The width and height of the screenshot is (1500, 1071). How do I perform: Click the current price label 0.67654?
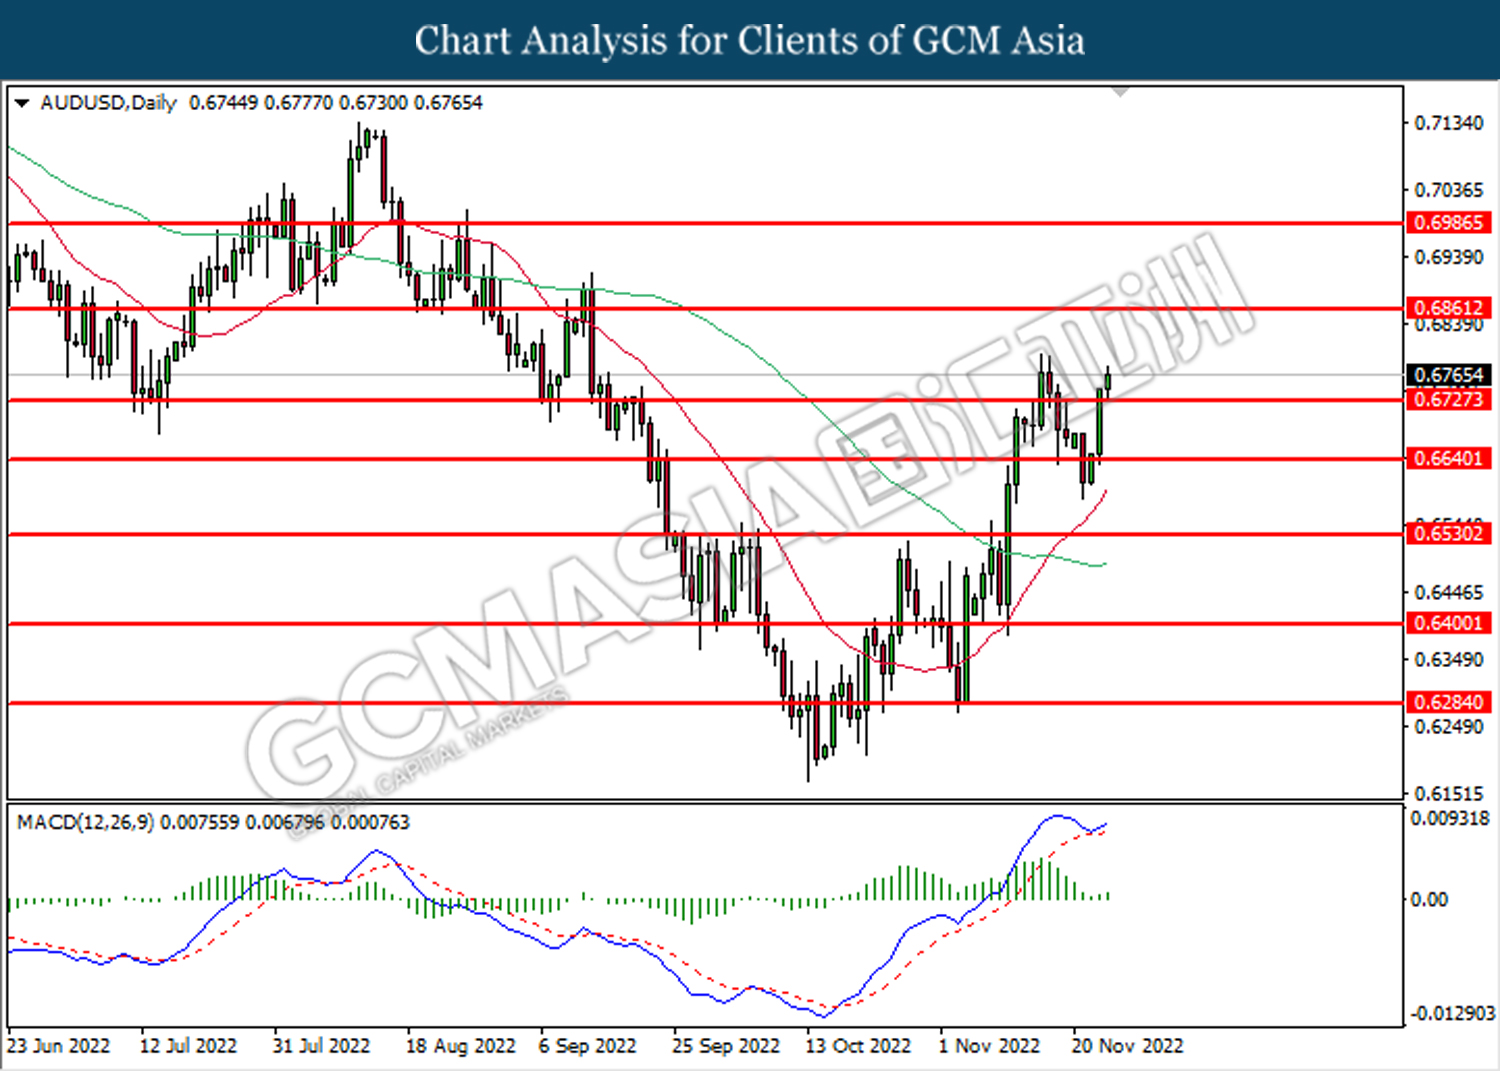pyautogui.click(x=1449, y=375)
